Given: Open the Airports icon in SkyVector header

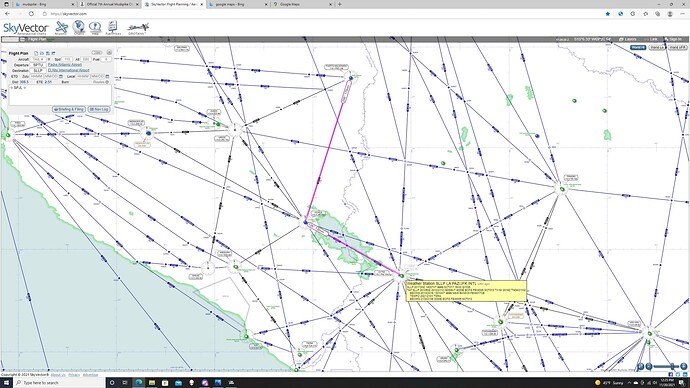Looking at the screenshot, I should (x=61, y=27).
